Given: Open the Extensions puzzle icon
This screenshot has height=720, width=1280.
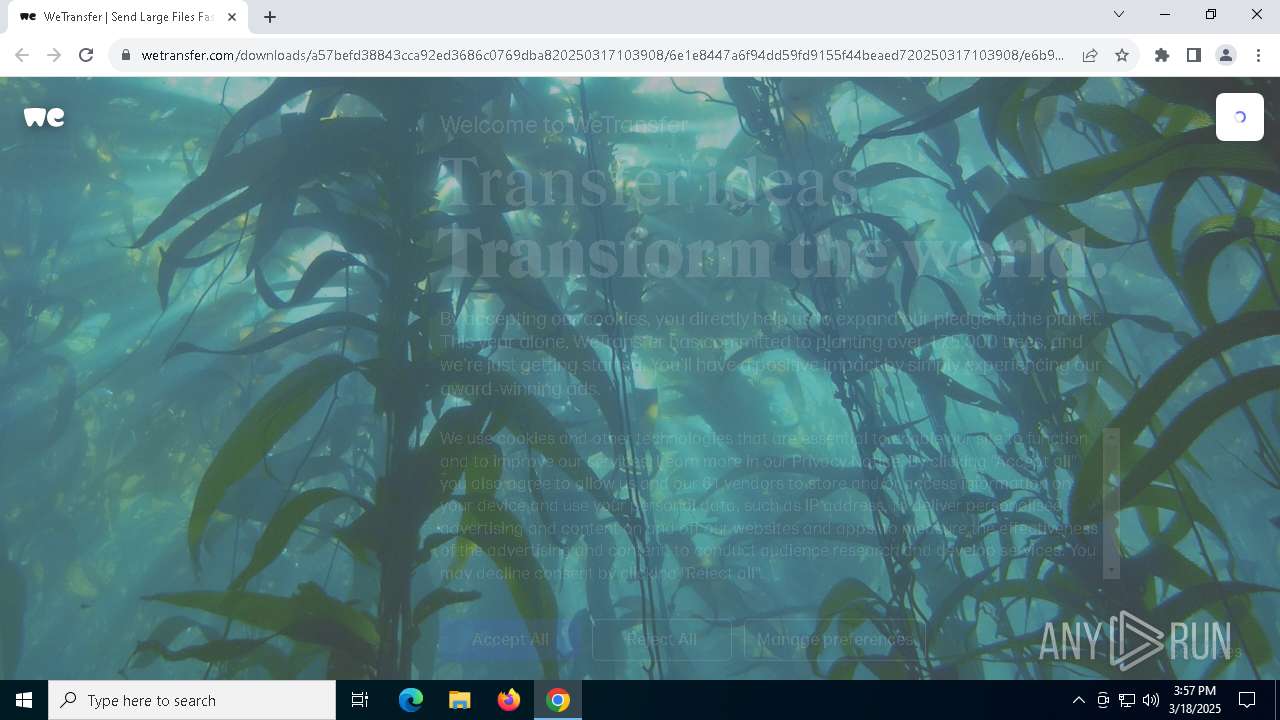Looking at the screenshot, I should (1162, 55).
